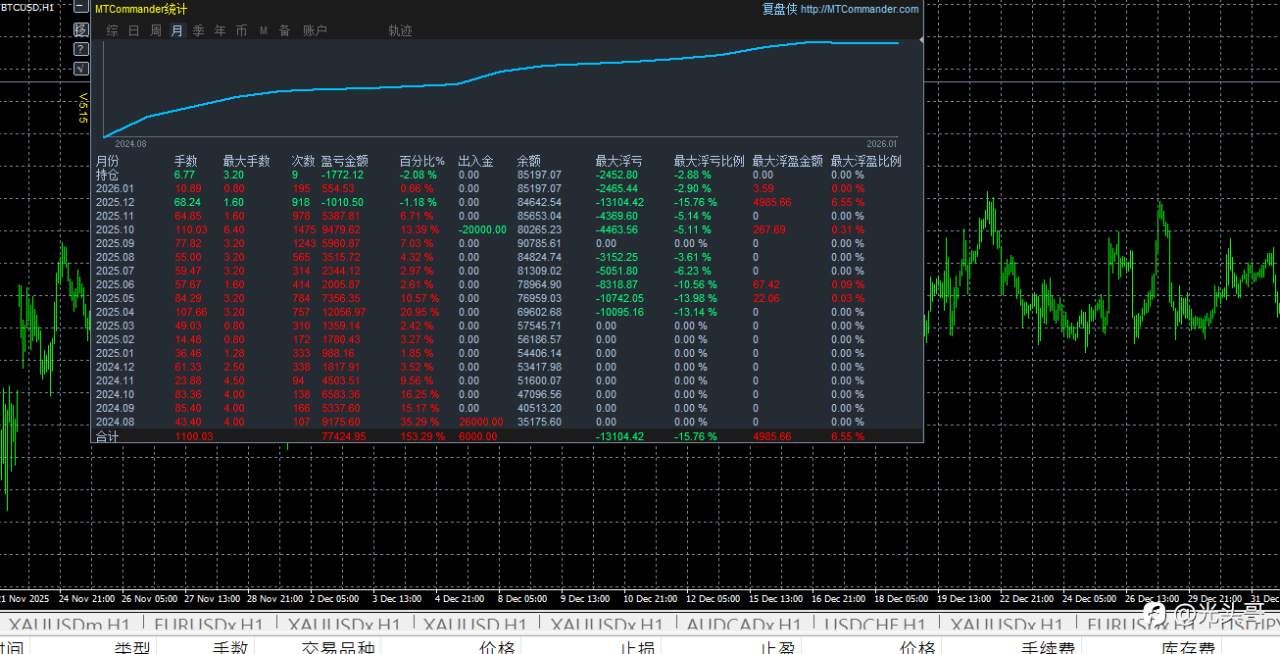Viewport: 1280px width, 654px height.
Task: Click the 出入金 column header
Action: pos(476,161)
